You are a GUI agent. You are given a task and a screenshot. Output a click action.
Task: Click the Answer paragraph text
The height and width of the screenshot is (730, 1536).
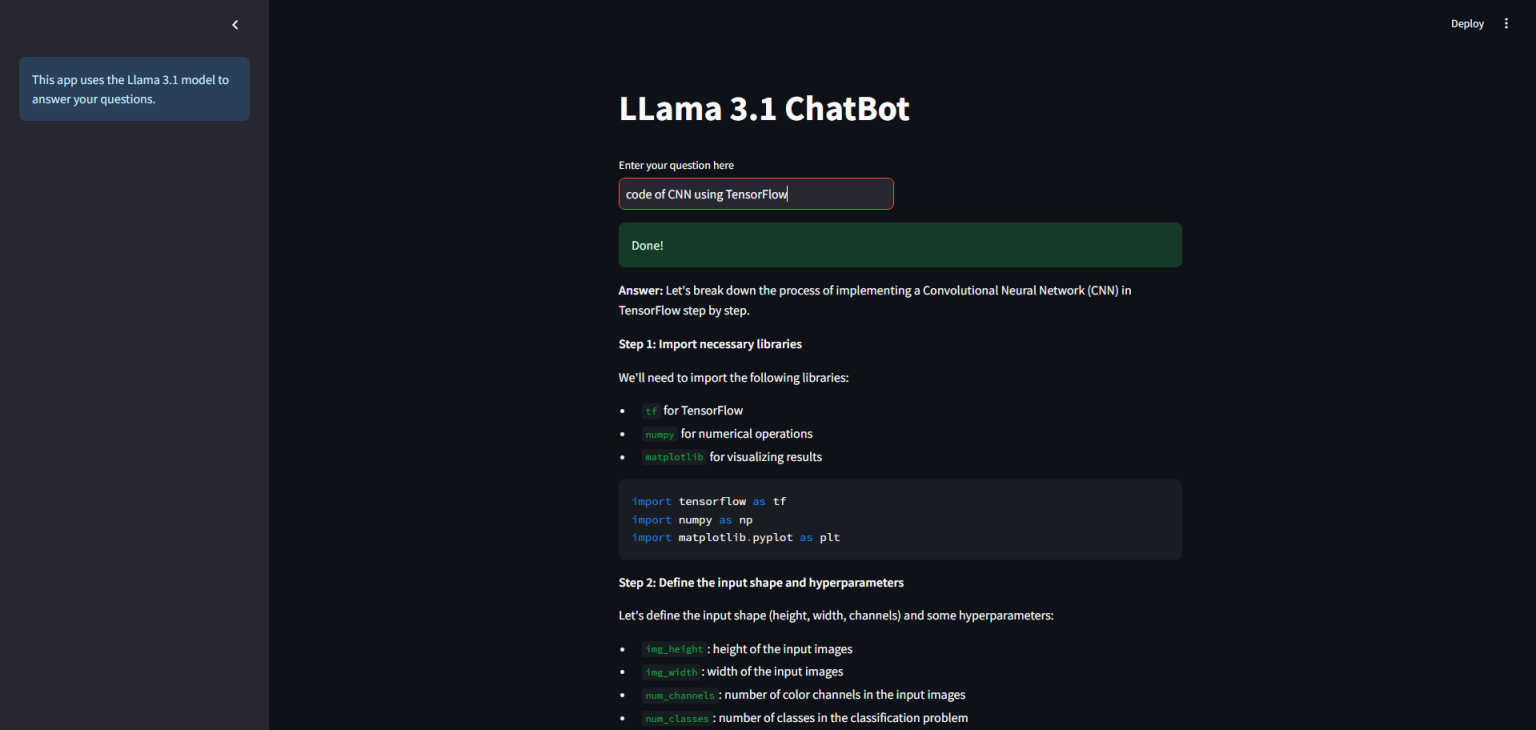[x=874, y=300]
